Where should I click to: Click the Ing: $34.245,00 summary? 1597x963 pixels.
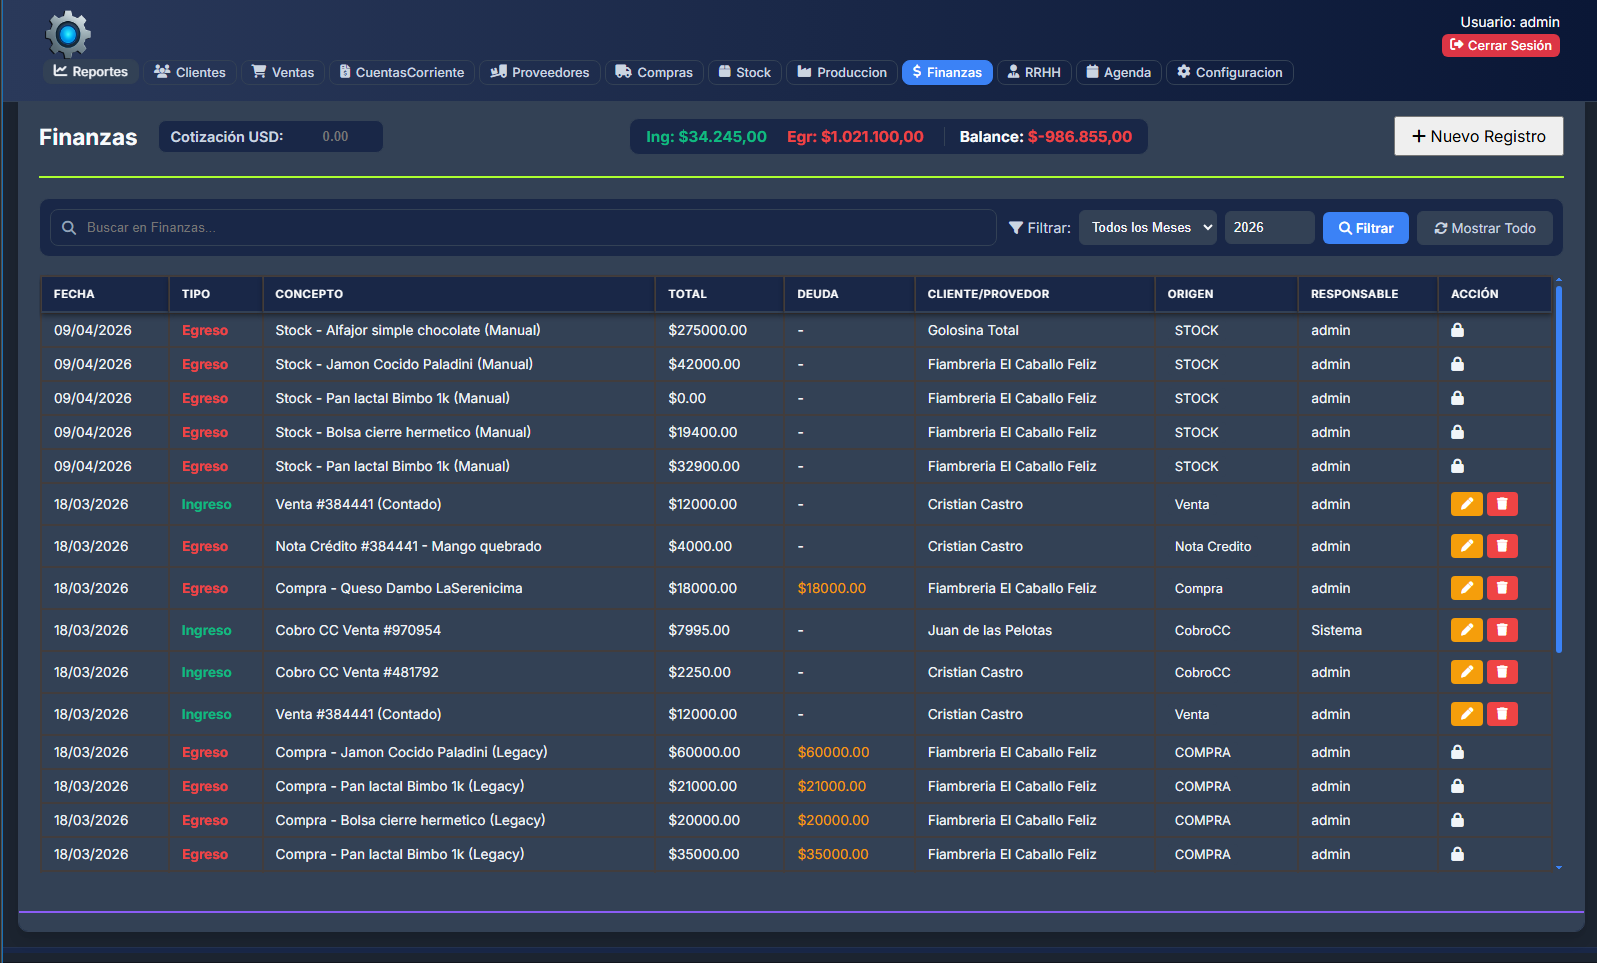coord(706,137)
